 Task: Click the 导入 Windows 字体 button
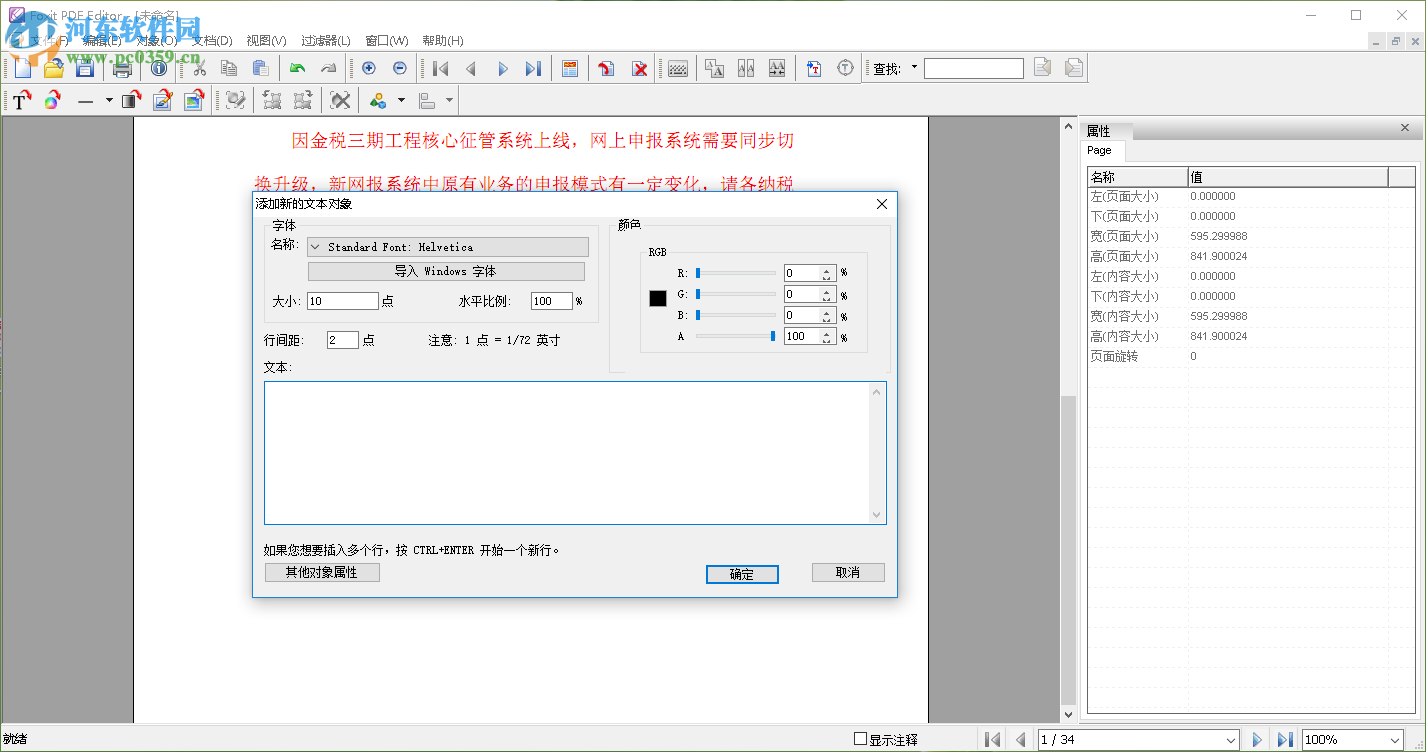tap(447, 270)
